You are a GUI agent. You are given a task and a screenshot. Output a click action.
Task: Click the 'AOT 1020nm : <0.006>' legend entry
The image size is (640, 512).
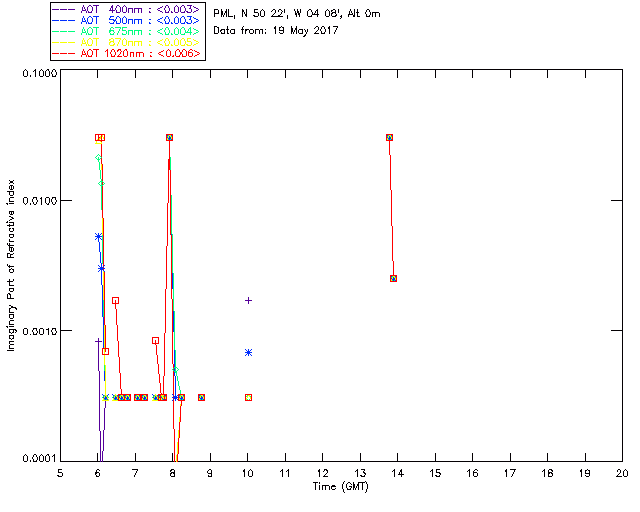pos(128,53)
